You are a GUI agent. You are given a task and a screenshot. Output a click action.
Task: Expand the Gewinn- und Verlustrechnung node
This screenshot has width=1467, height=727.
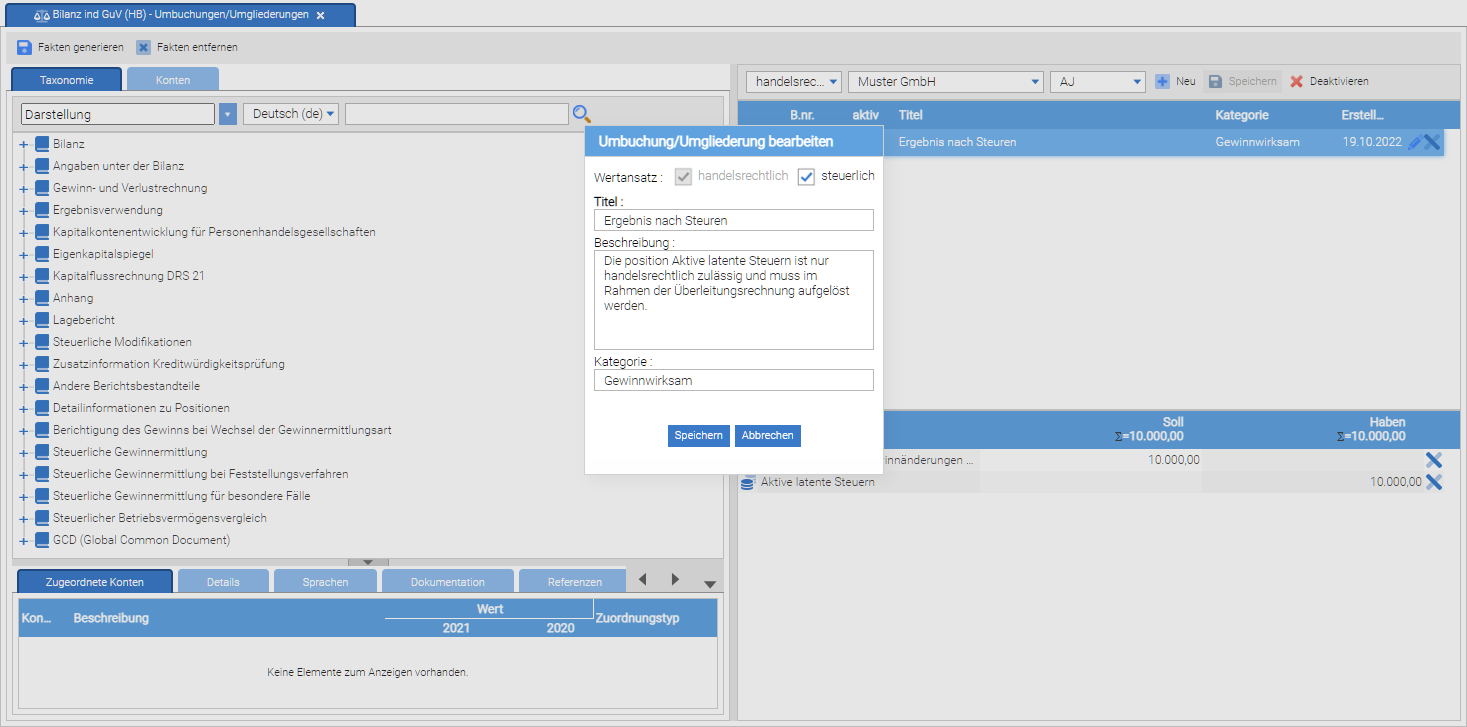point(23,188)
